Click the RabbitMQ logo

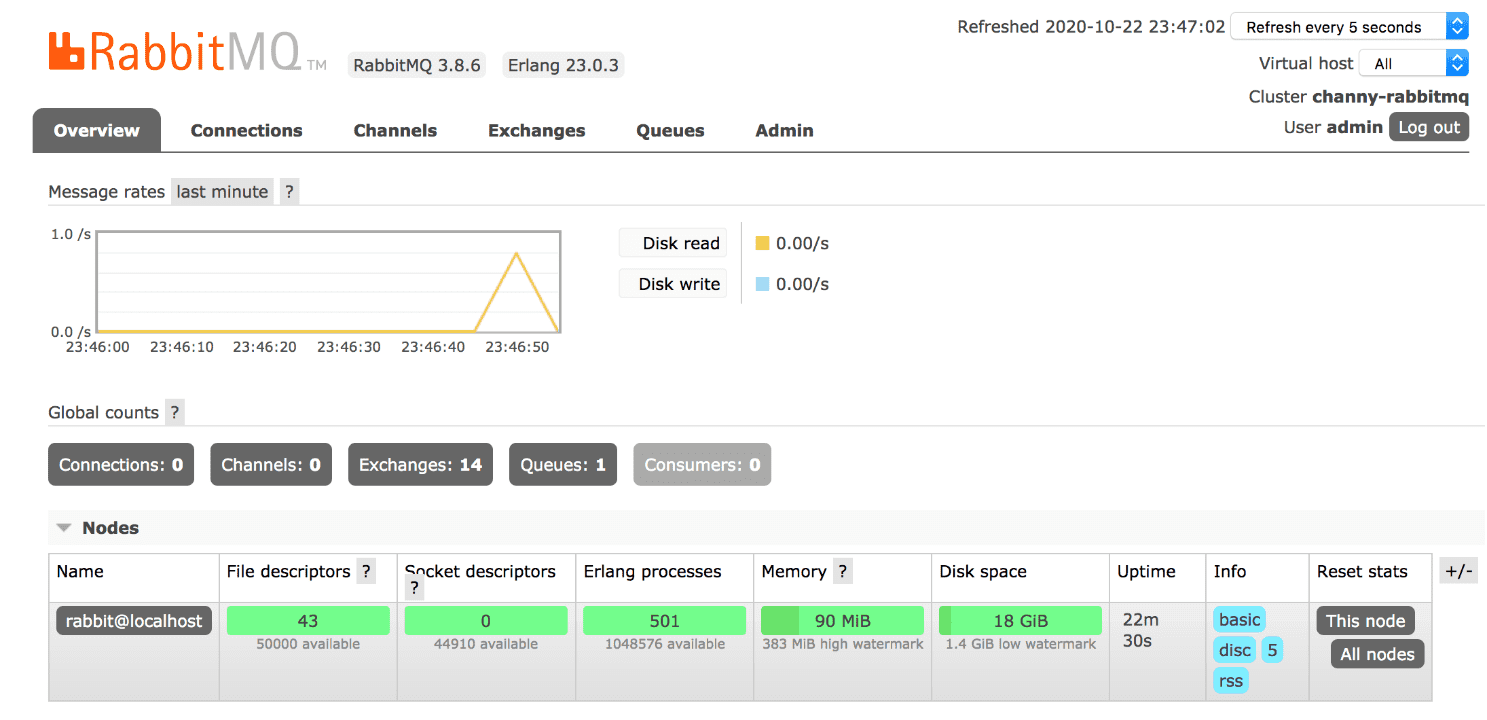coord(187,52)
